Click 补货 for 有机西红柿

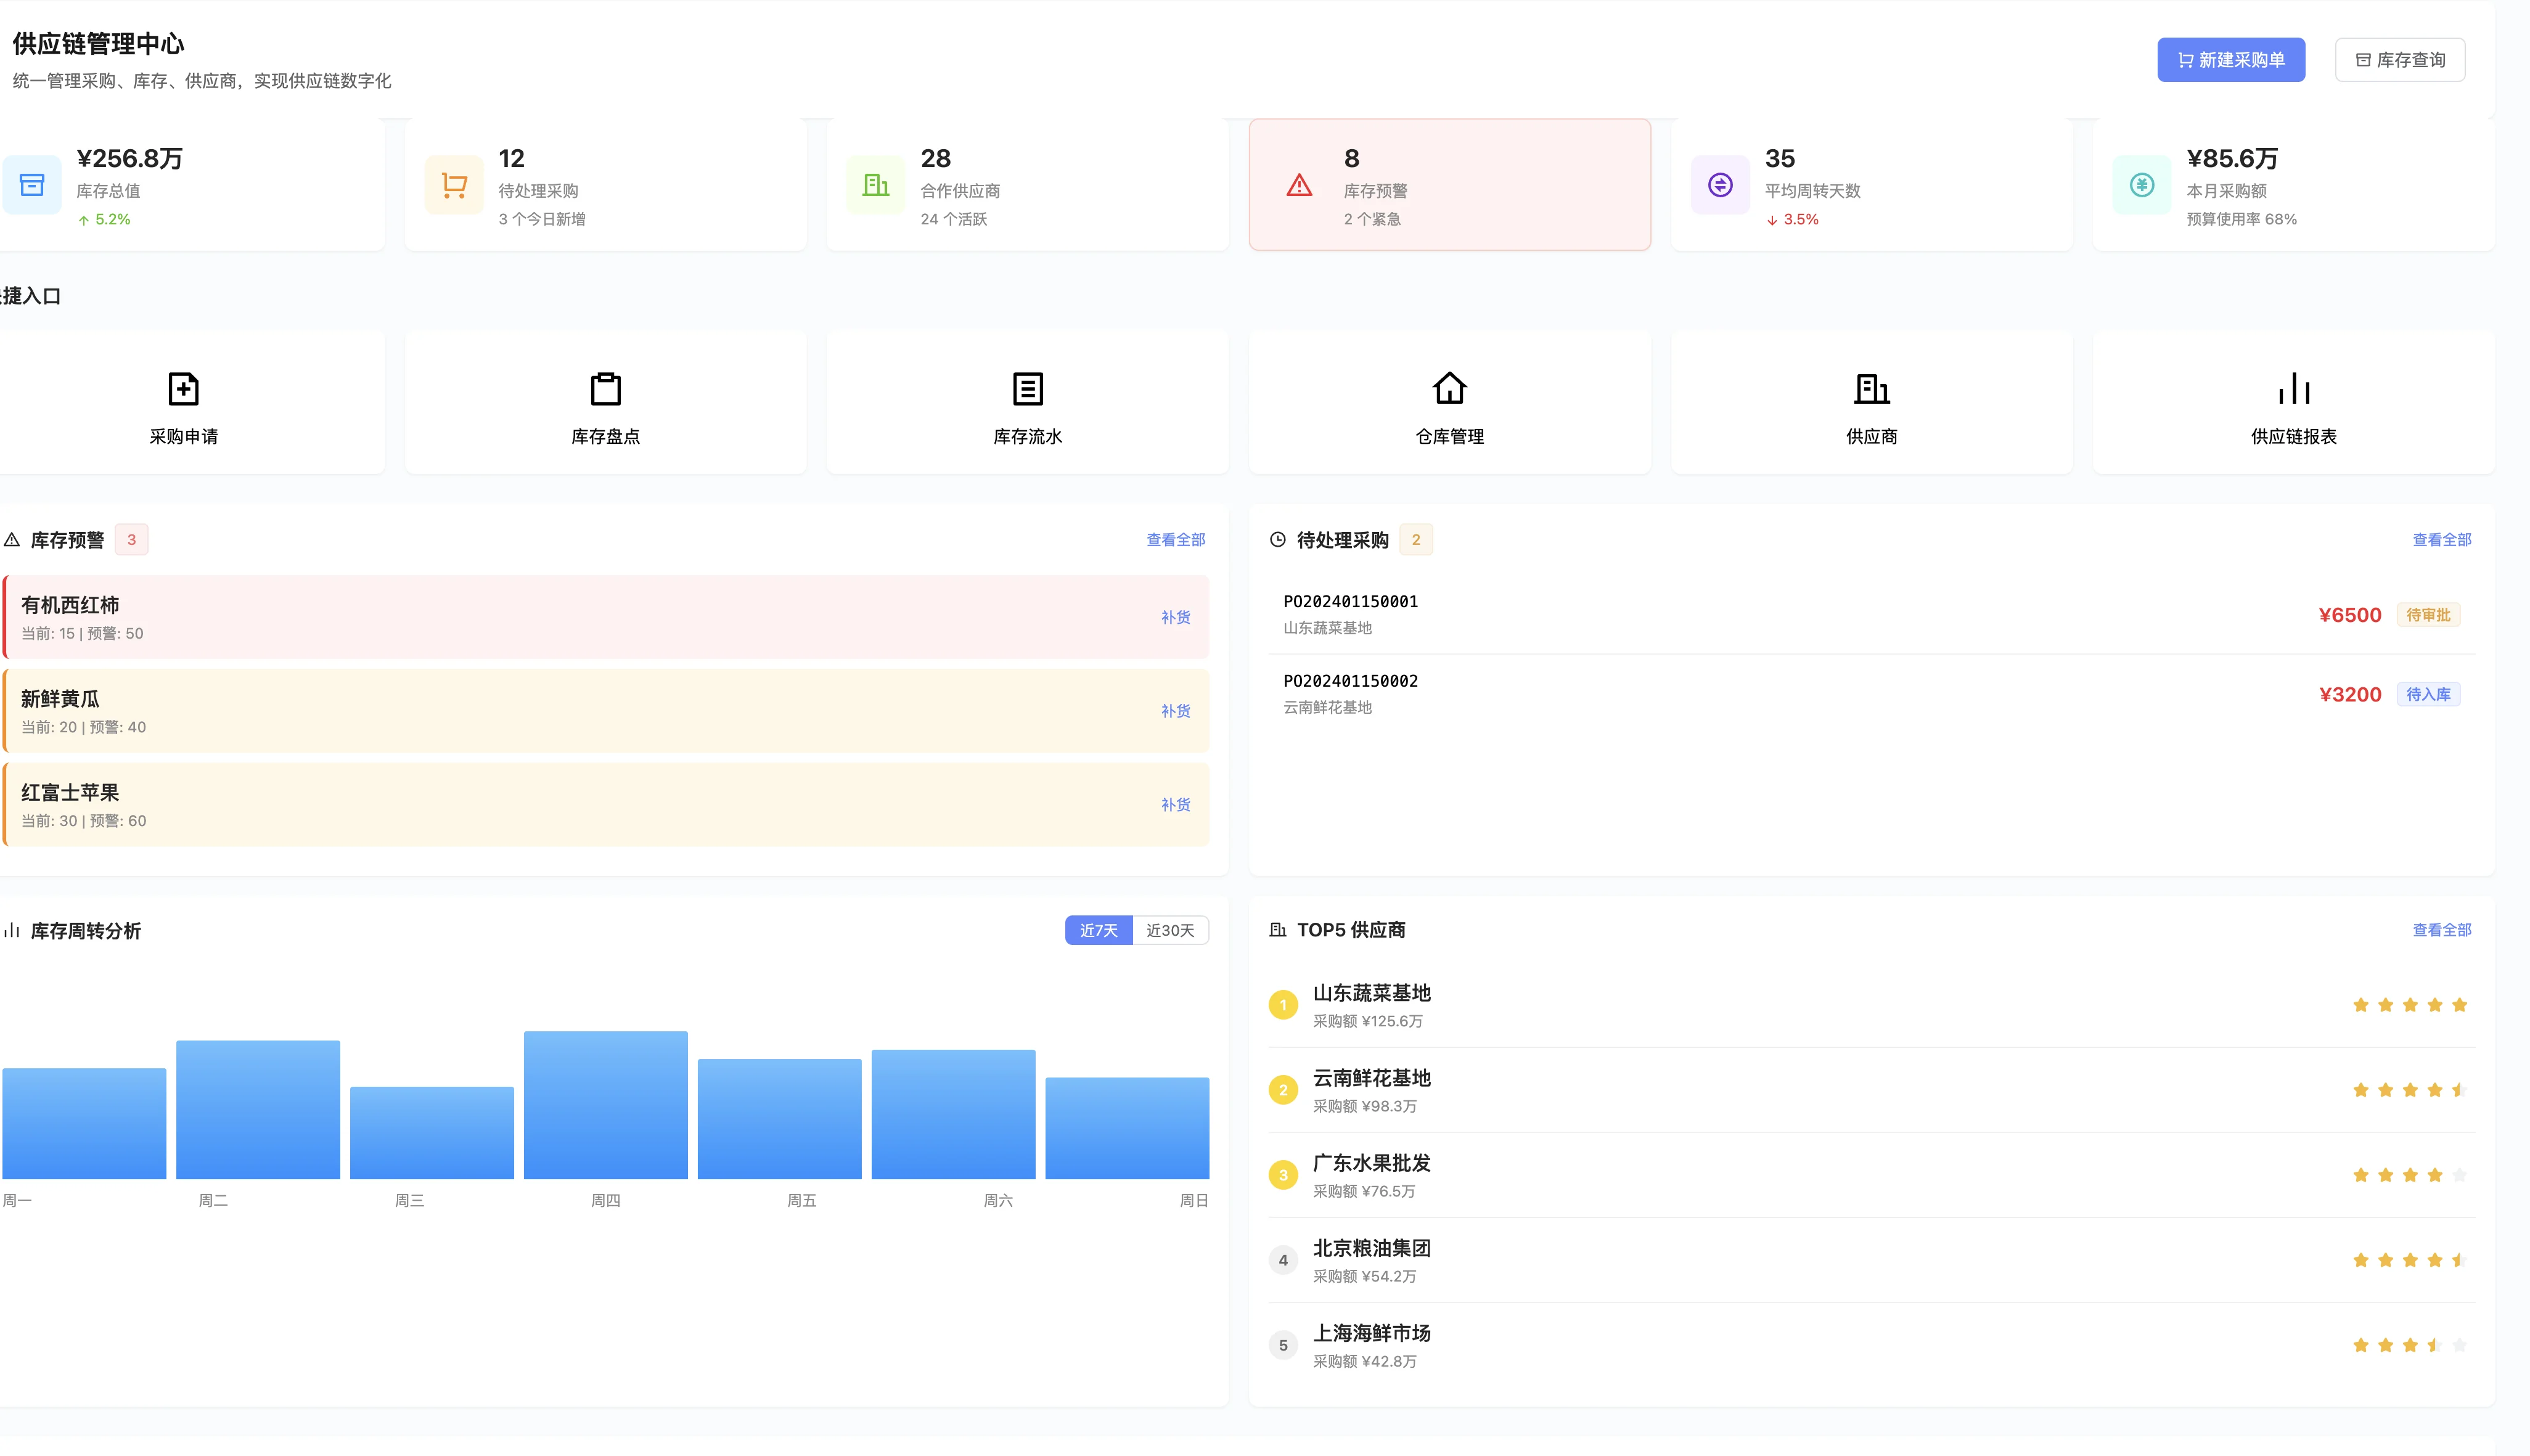pyautogui.click(x=1175, y=617)
